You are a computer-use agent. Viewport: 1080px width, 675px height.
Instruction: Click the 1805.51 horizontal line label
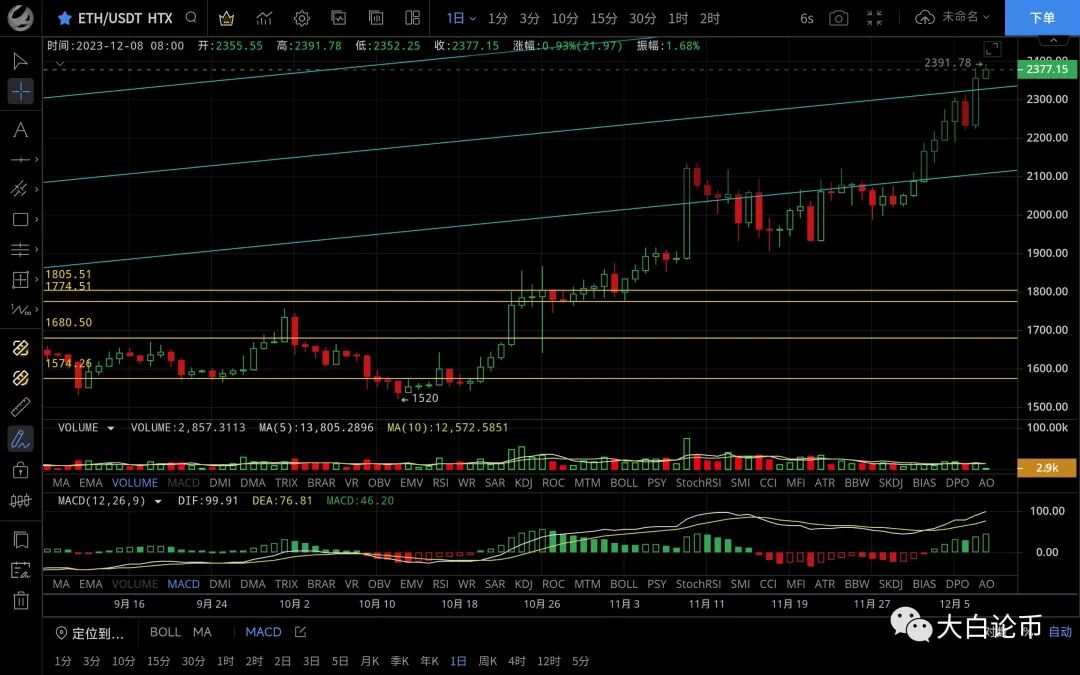[x=68, y=274]
